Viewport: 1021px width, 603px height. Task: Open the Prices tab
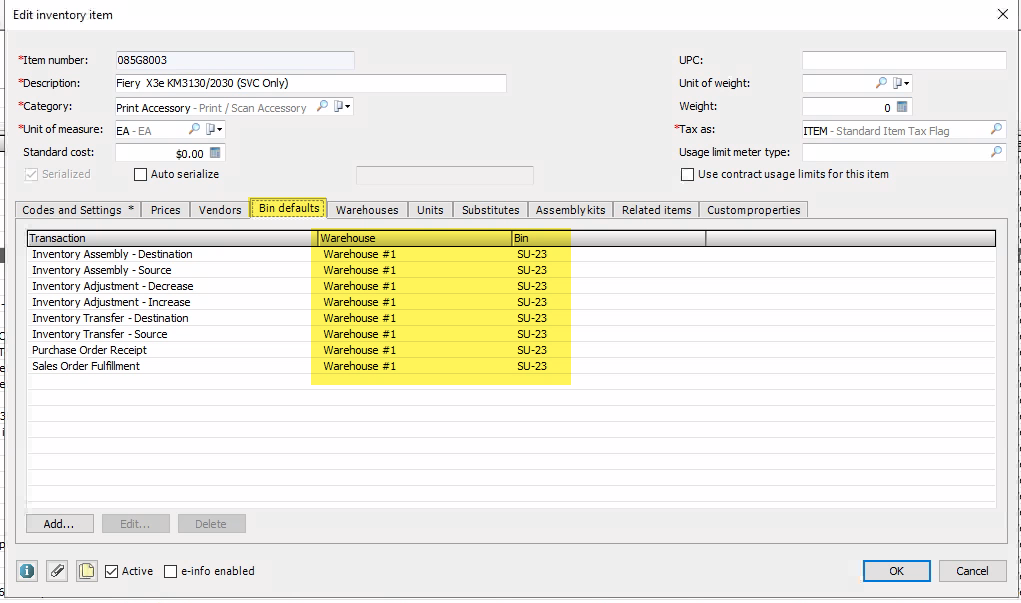pyautogui.click(x=165, y=210)
